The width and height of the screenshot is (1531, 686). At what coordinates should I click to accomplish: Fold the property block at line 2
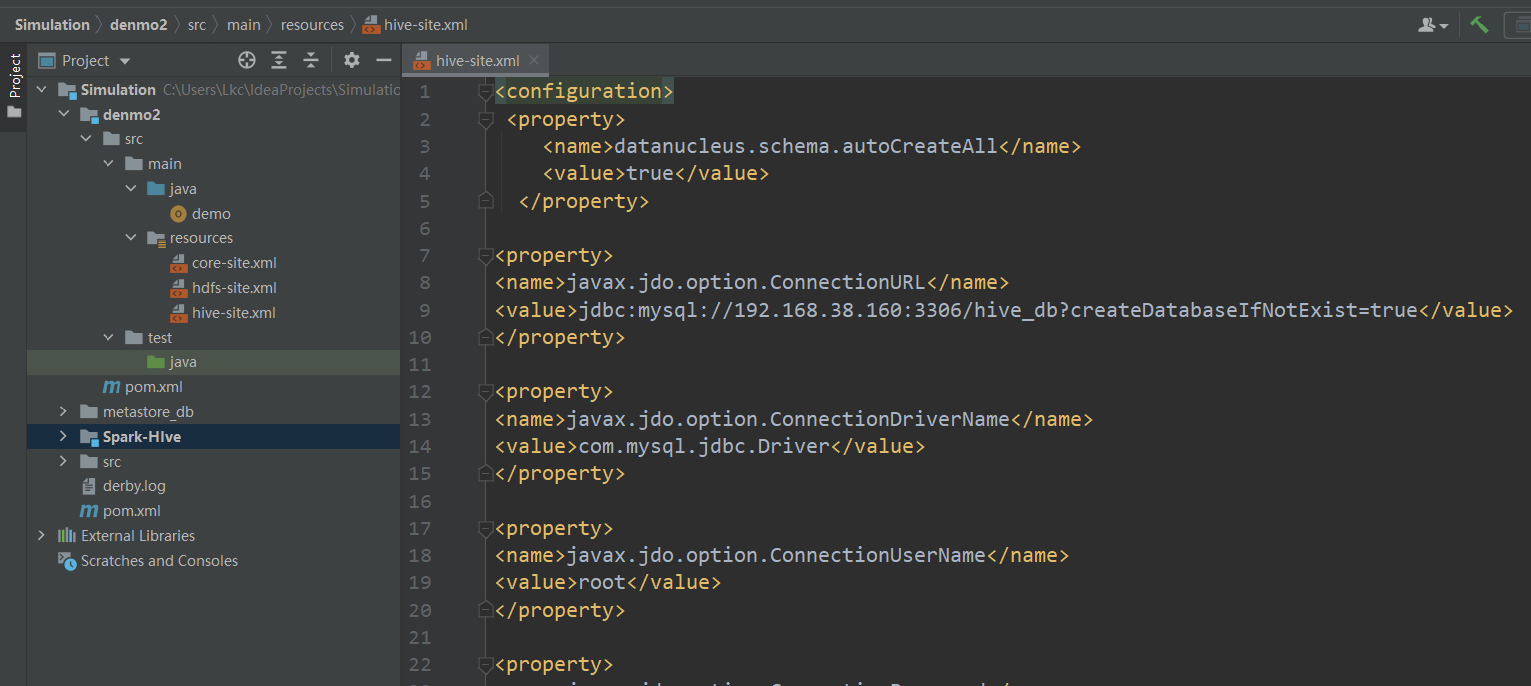click(x=486, y=119)
